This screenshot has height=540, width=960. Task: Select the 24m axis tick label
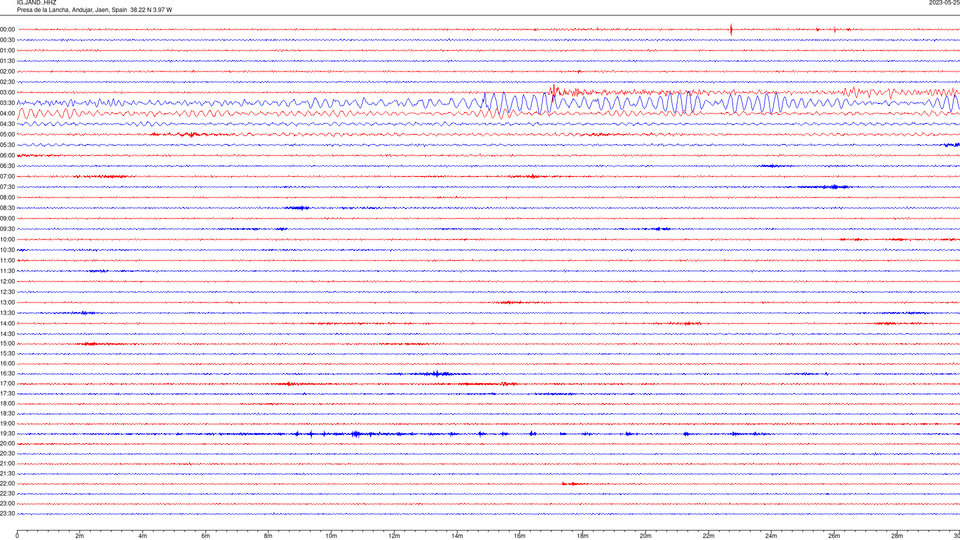tap(771, 536)
